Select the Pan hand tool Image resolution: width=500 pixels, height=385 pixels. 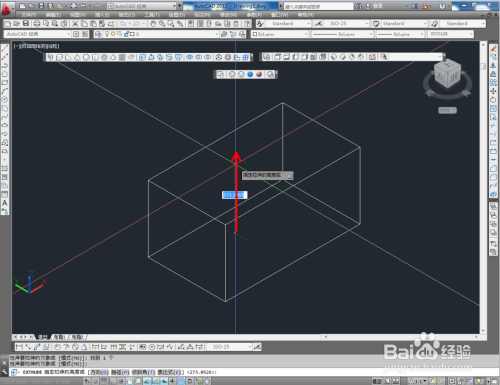click(x=153, y=24)
